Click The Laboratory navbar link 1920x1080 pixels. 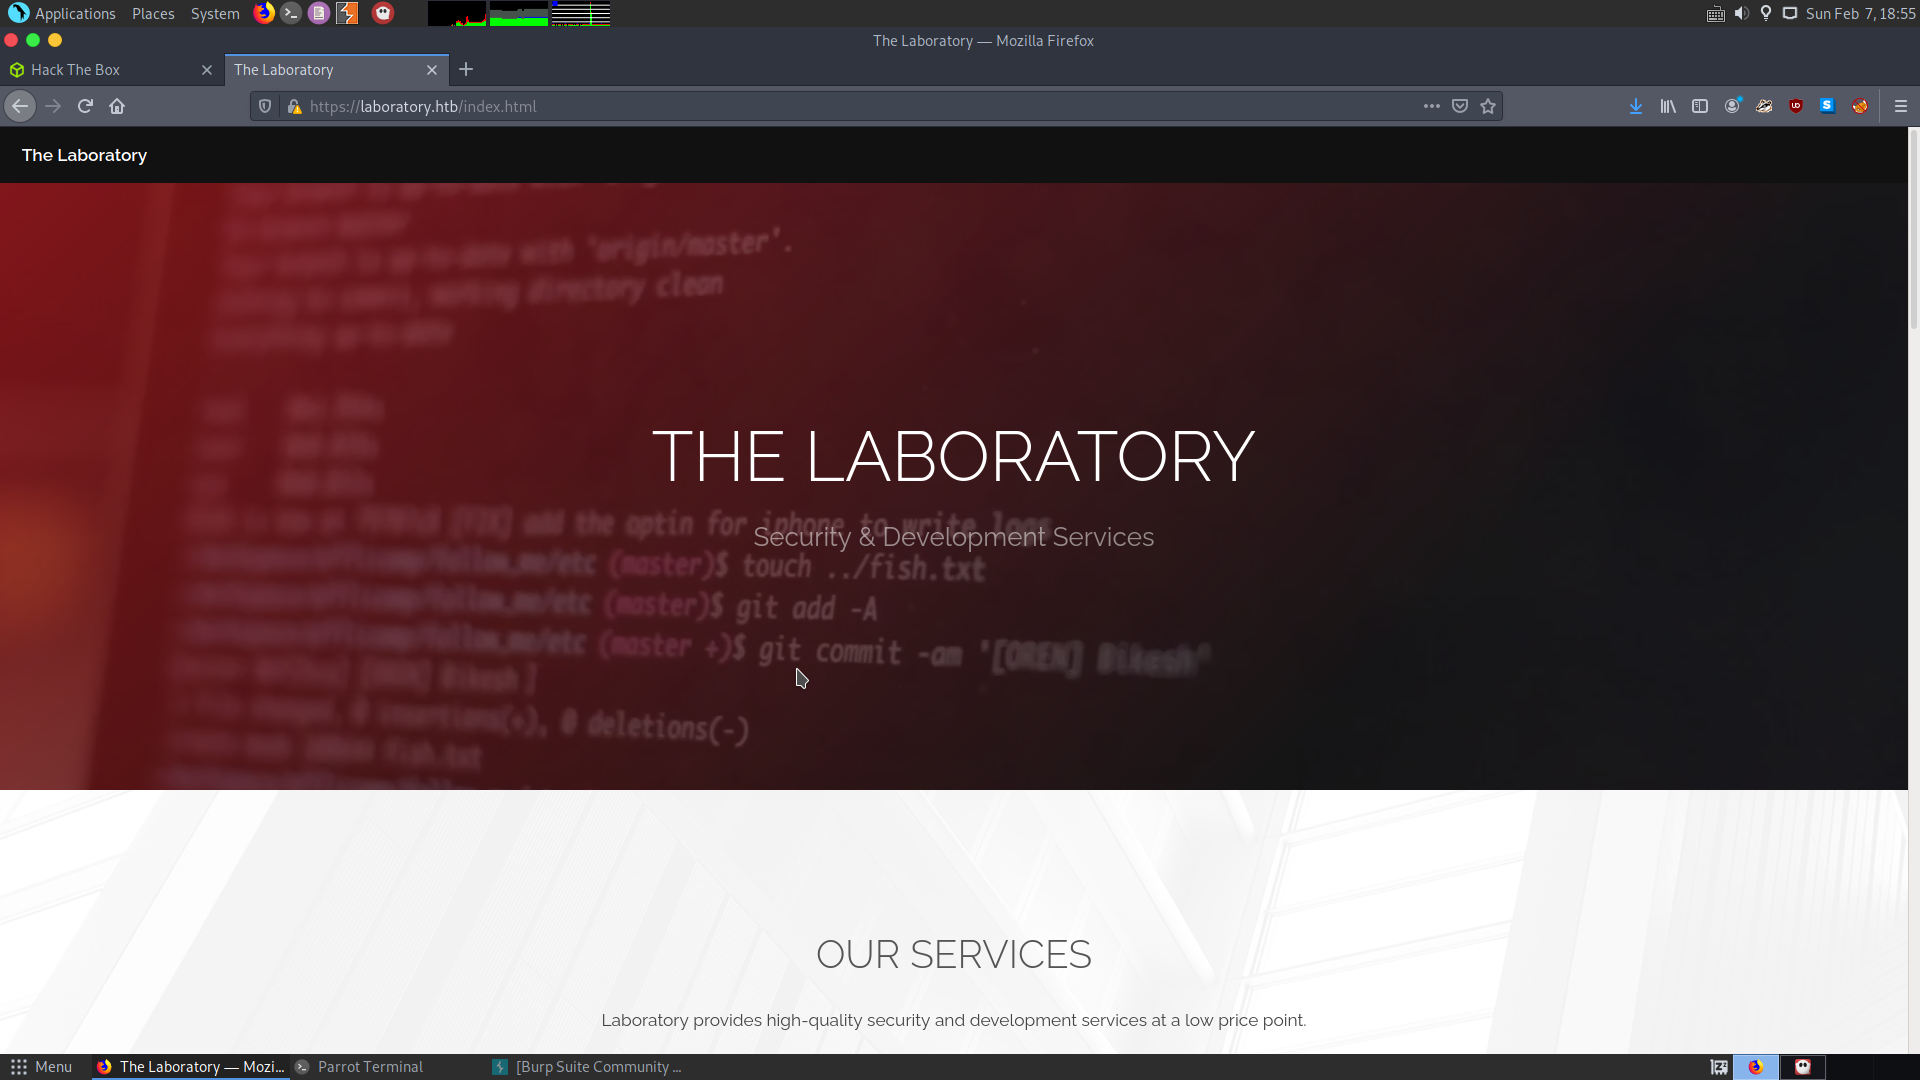tap(84, 155)
